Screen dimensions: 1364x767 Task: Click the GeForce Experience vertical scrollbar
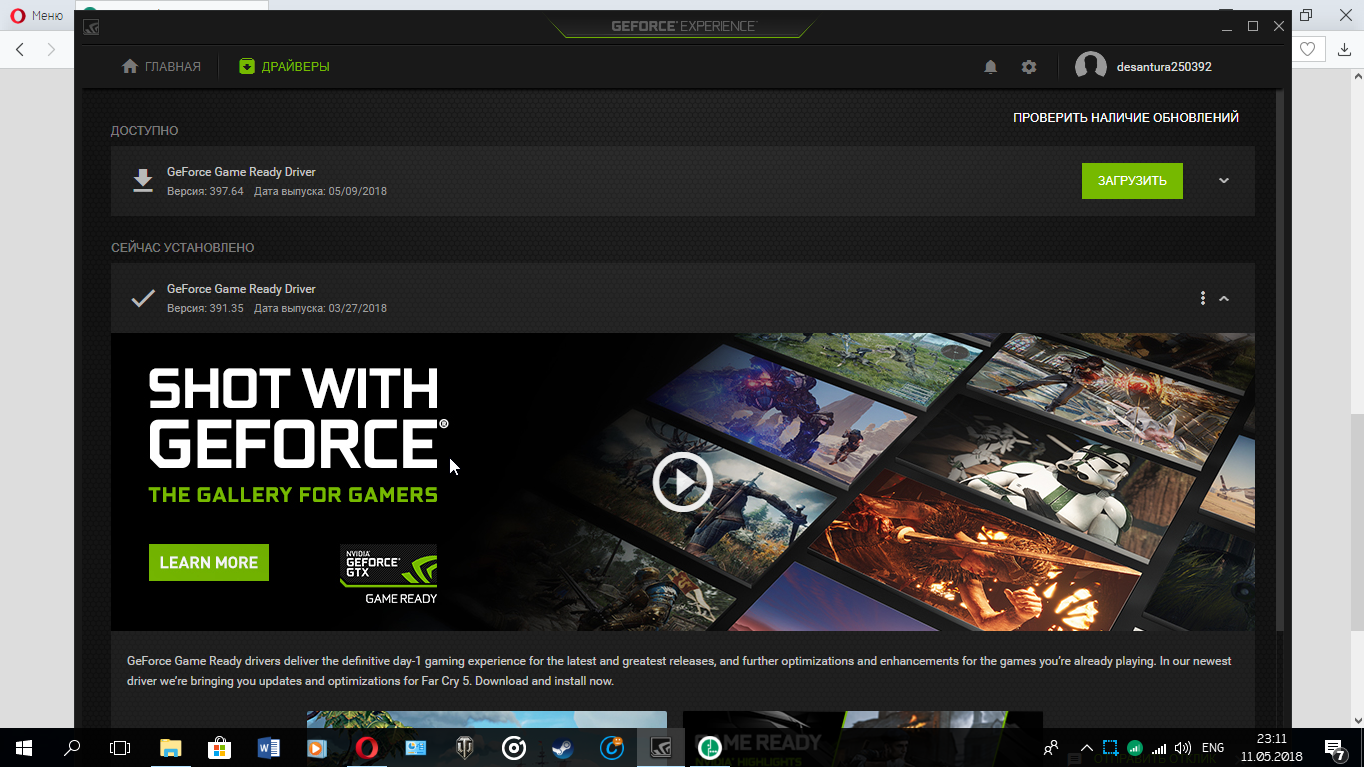[1280, 360]
